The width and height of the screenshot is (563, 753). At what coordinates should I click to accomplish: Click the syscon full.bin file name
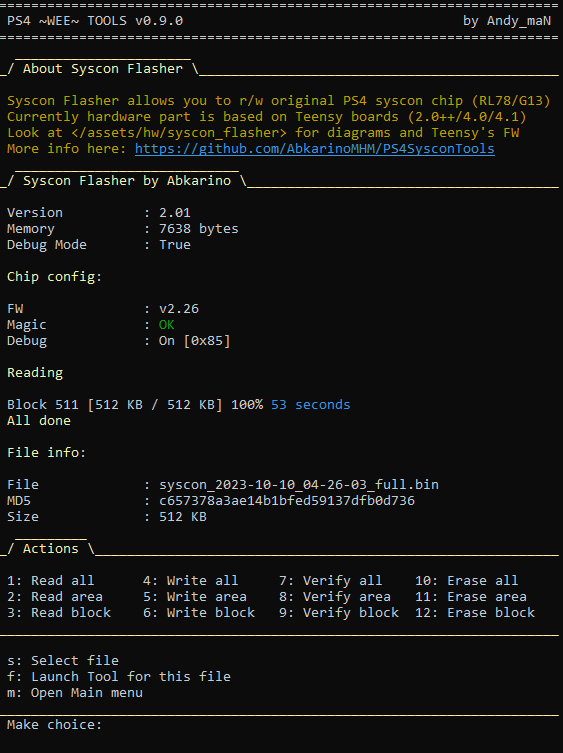299,485
